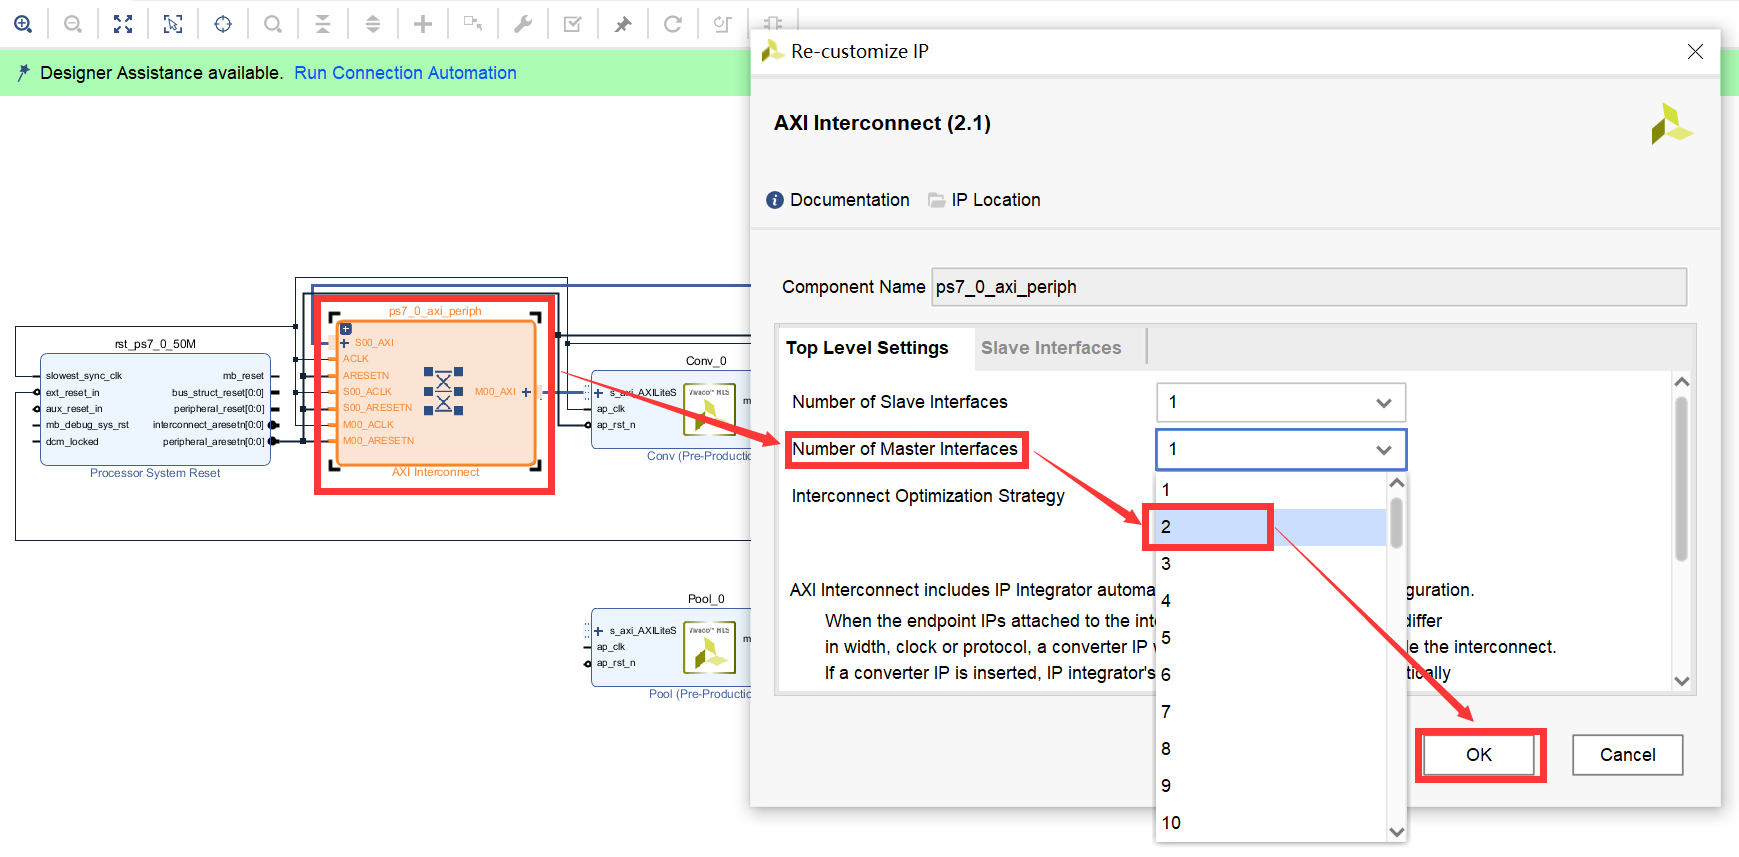Image resolution: width=1739 pixels, height=857 pixels.
Task: Click the crosshair auto-fit selection icon
Action: 223,24
